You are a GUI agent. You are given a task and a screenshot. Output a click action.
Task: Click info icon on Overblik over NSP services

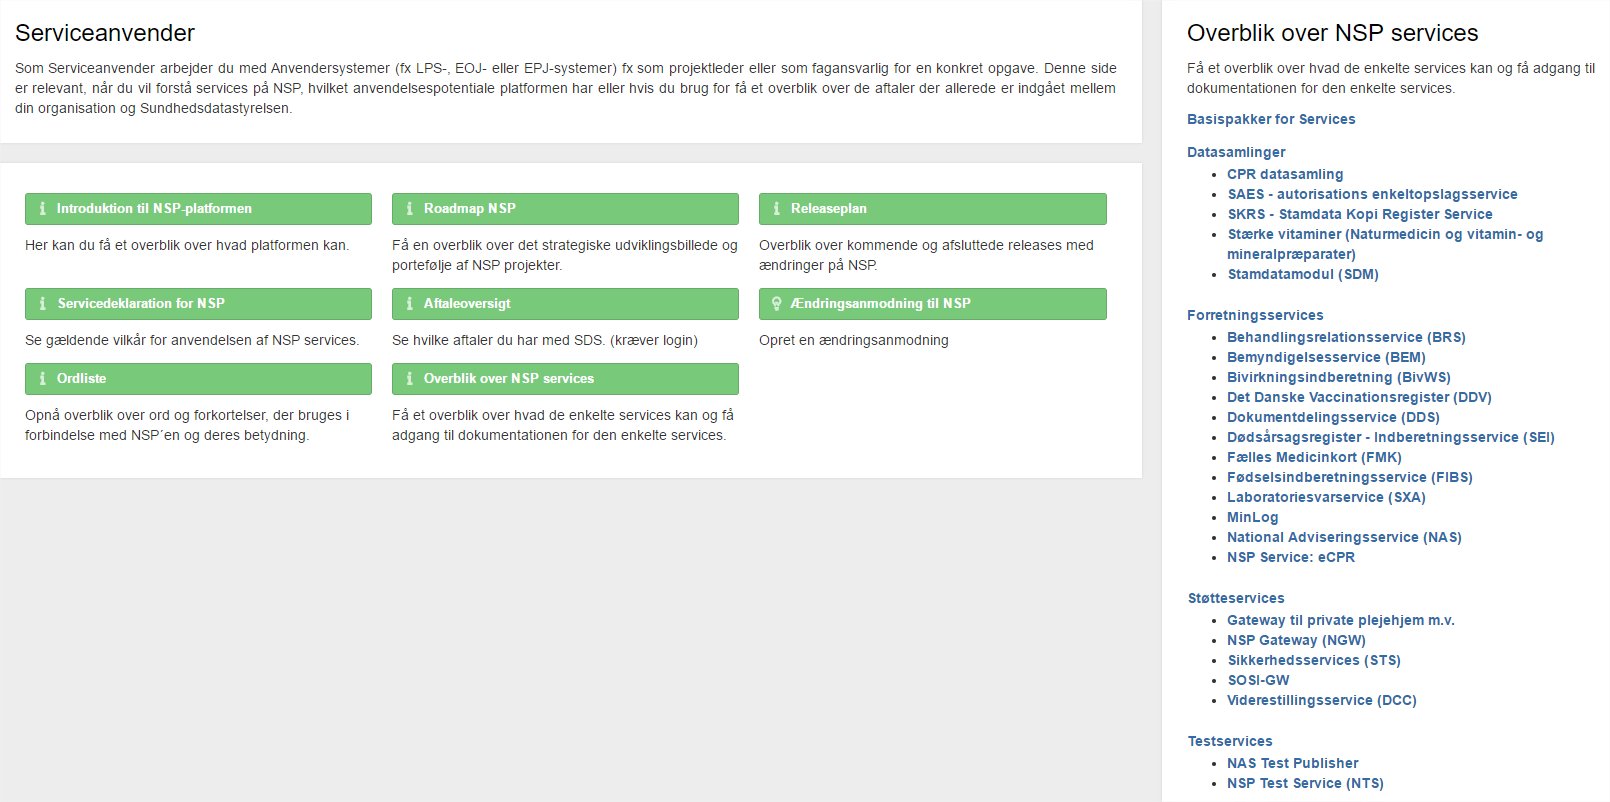coord(409,379)
